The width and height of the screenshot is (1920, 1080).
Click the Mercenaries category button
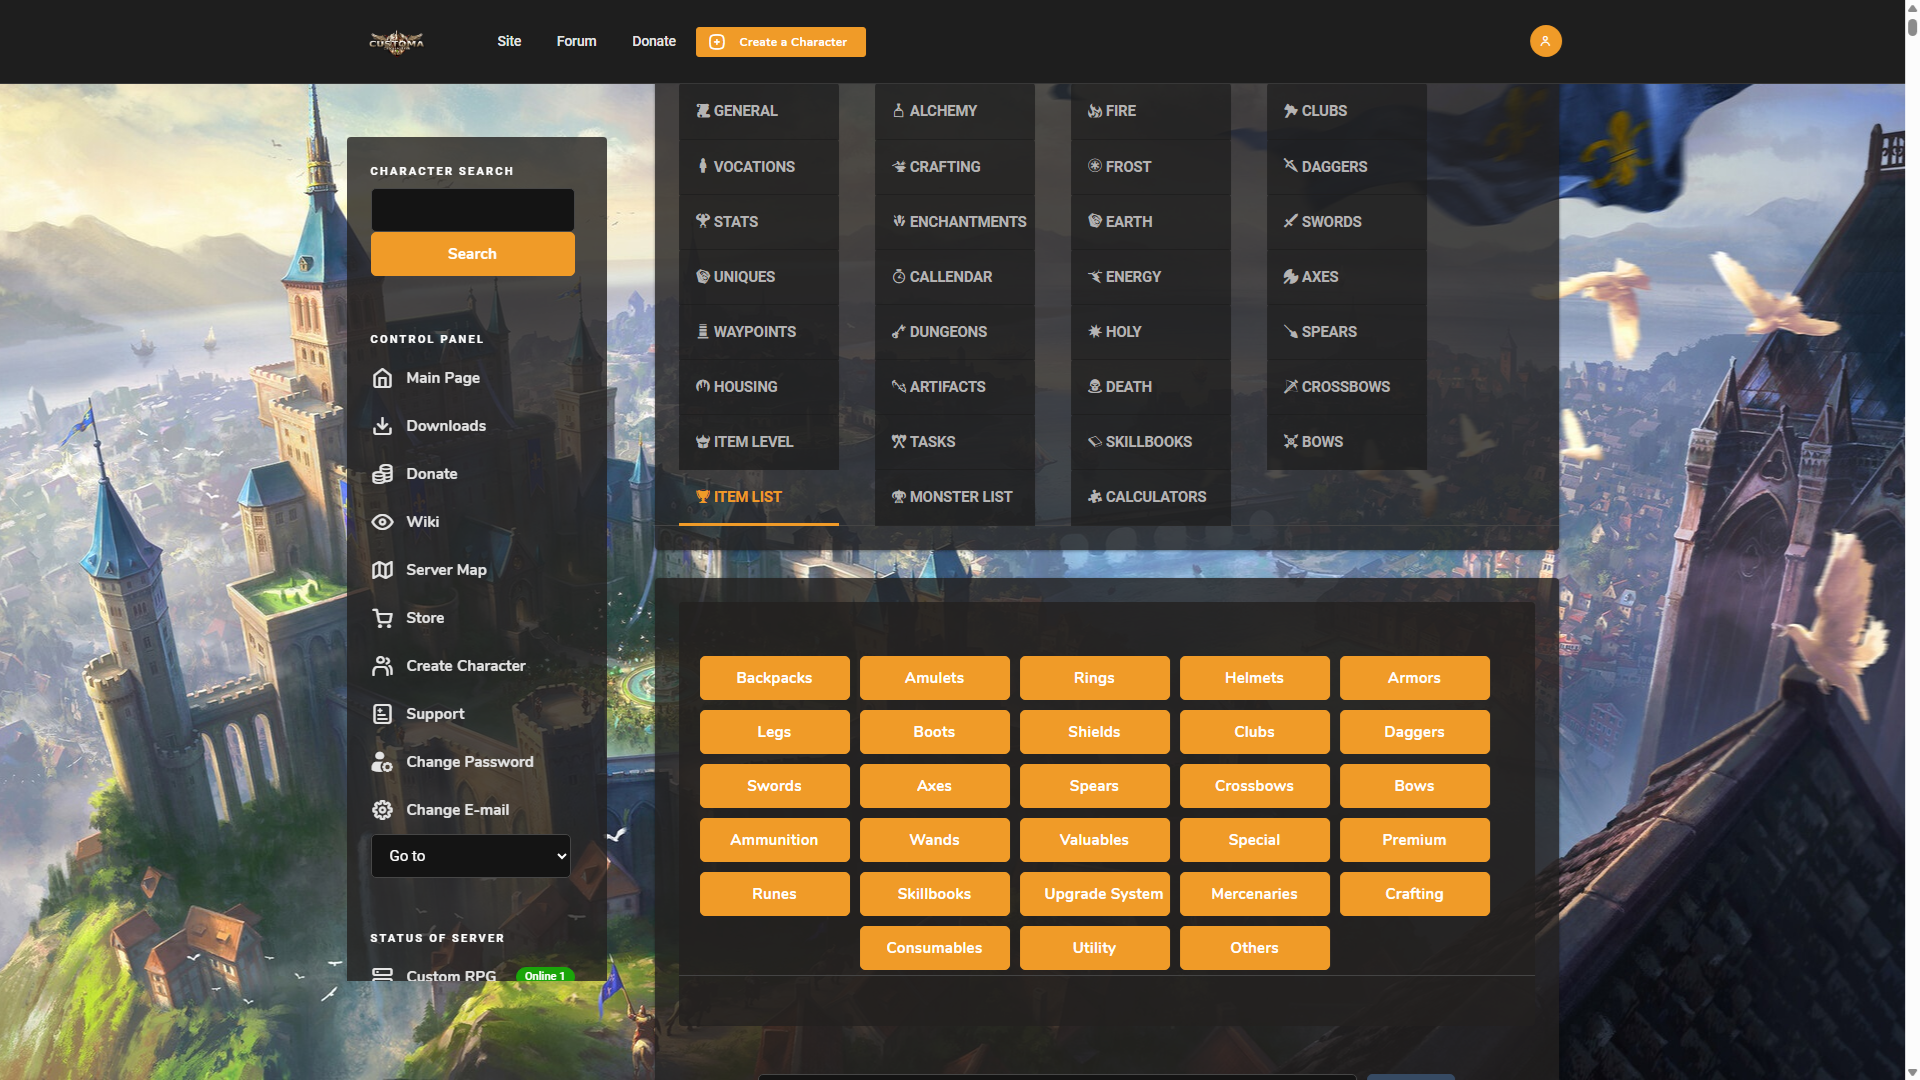pyautogui.click(x=1255, y=894)
